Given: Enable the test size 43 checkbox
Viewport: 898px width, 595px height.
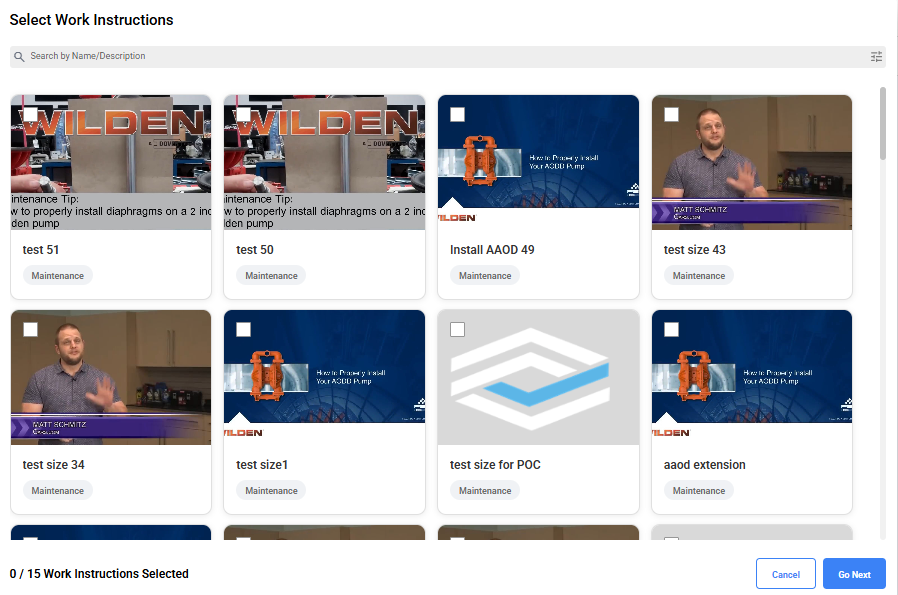Looking at the screenshot, I should [x=671, y=114].
